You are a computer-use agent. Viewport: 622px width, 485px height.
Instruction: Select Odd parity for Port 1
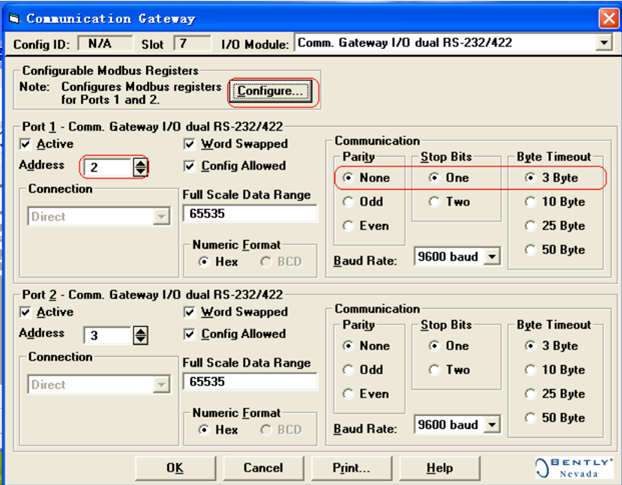[348, 202]
